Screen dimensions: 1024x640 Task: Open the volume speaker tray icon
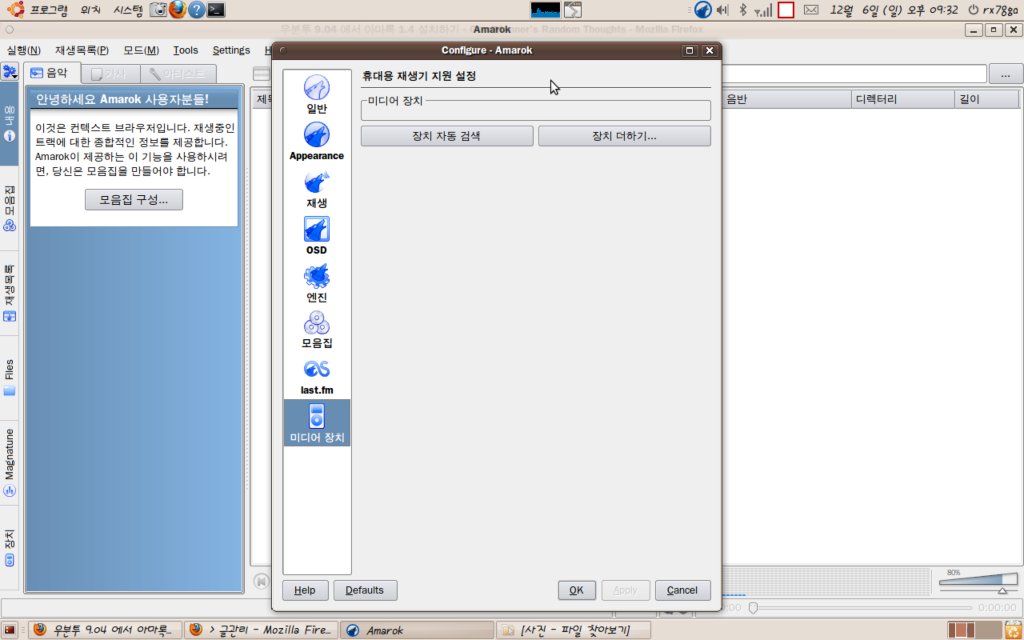(722, 10)
